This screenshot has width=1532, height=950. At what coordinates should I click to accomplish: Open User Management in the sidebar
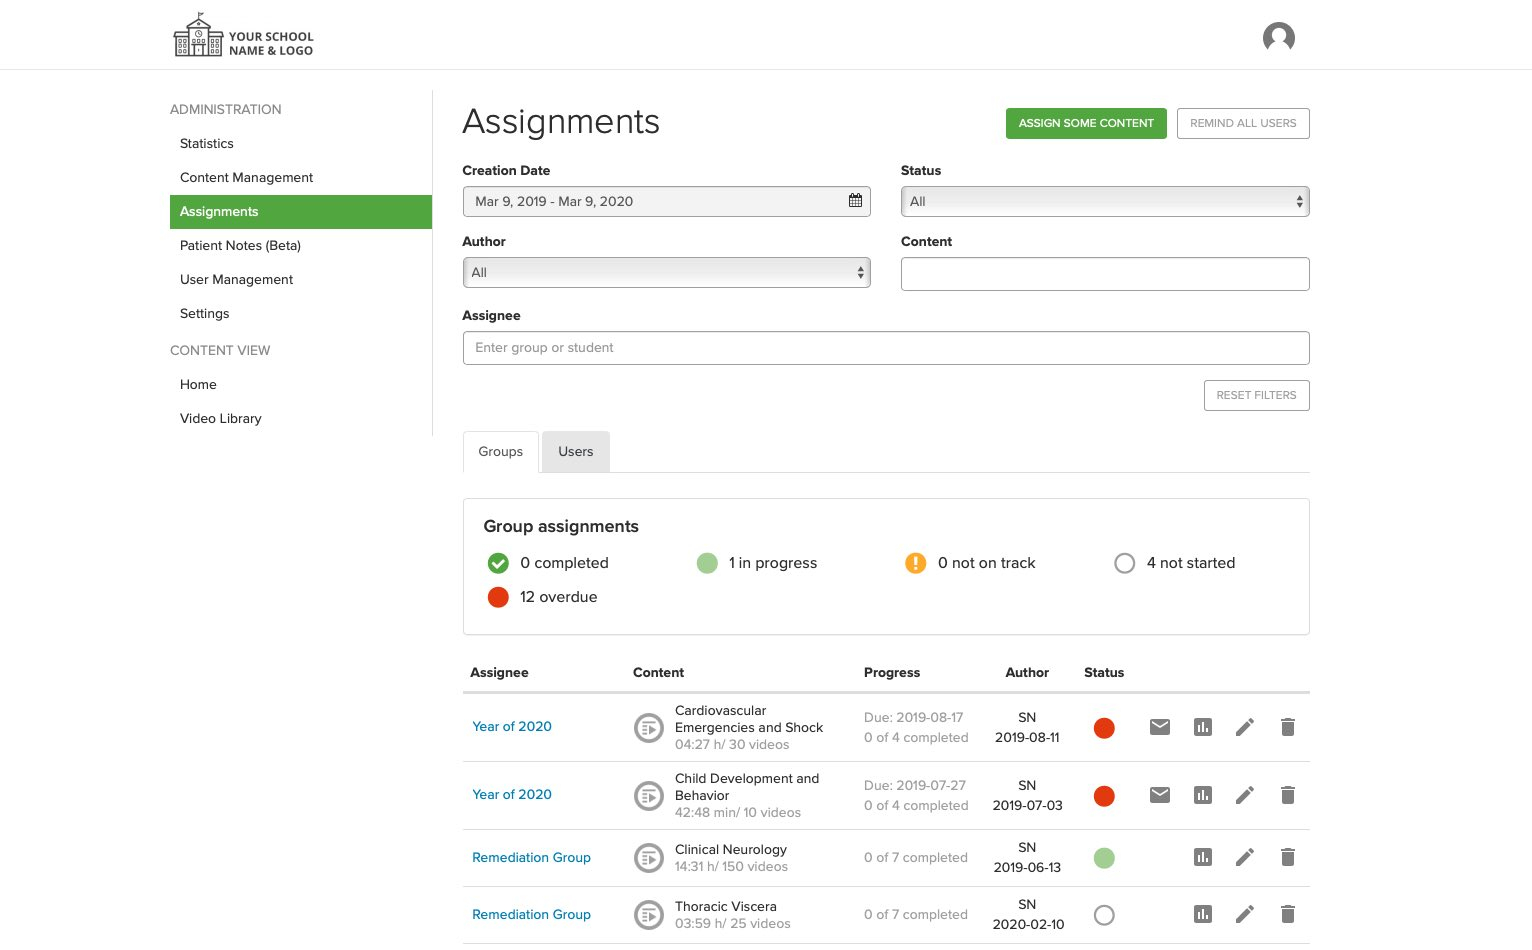pos(237,280)
